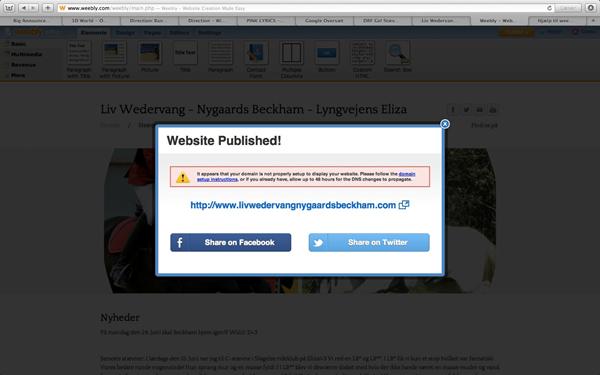Expand the Revenue elements category
This screenshot has height=375, width=600.
tap(23, 65)
